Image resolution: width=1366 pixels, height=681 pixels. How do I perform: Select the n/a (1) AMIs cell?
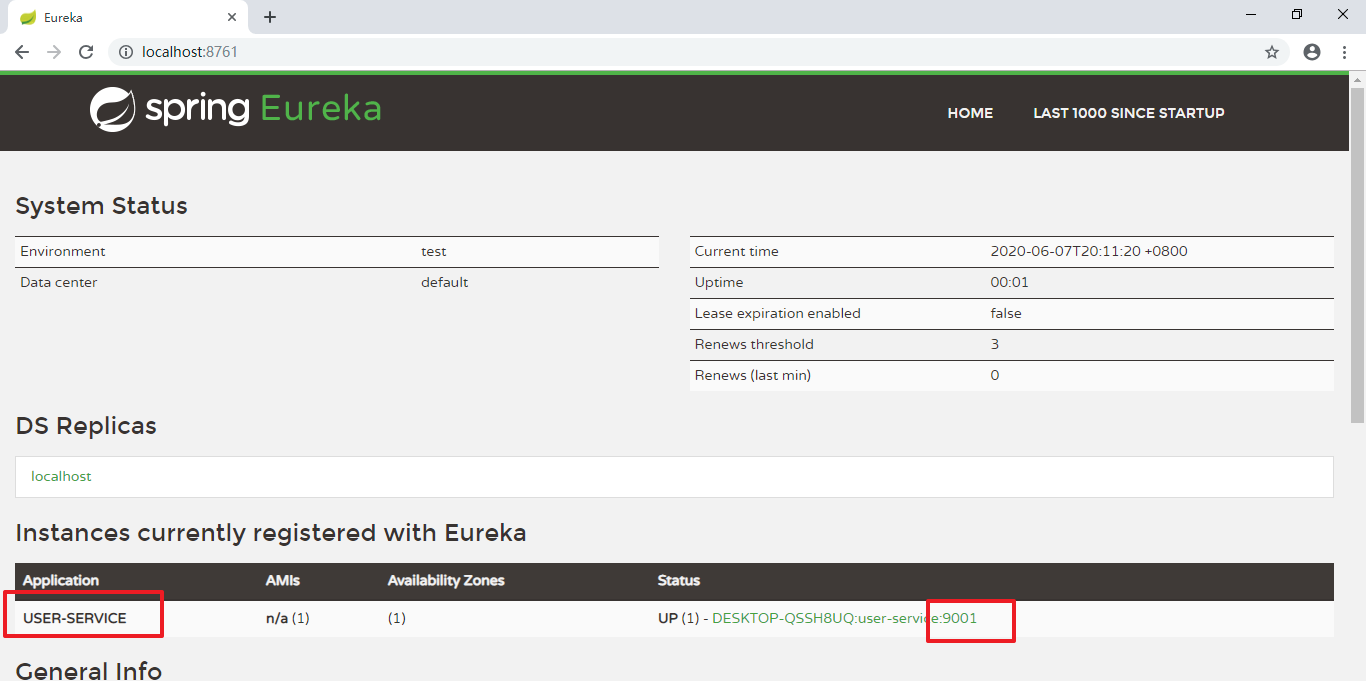pos(288,618)
